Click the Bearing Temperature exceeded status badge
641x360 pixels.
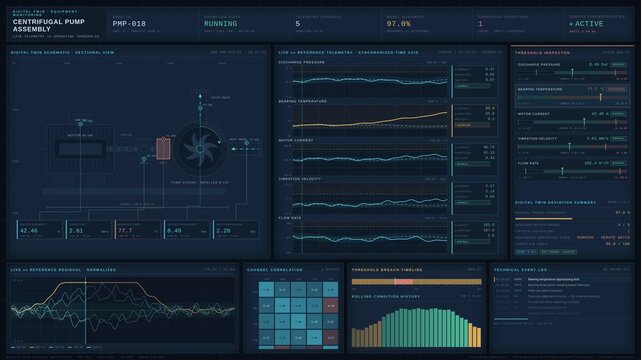616,89
